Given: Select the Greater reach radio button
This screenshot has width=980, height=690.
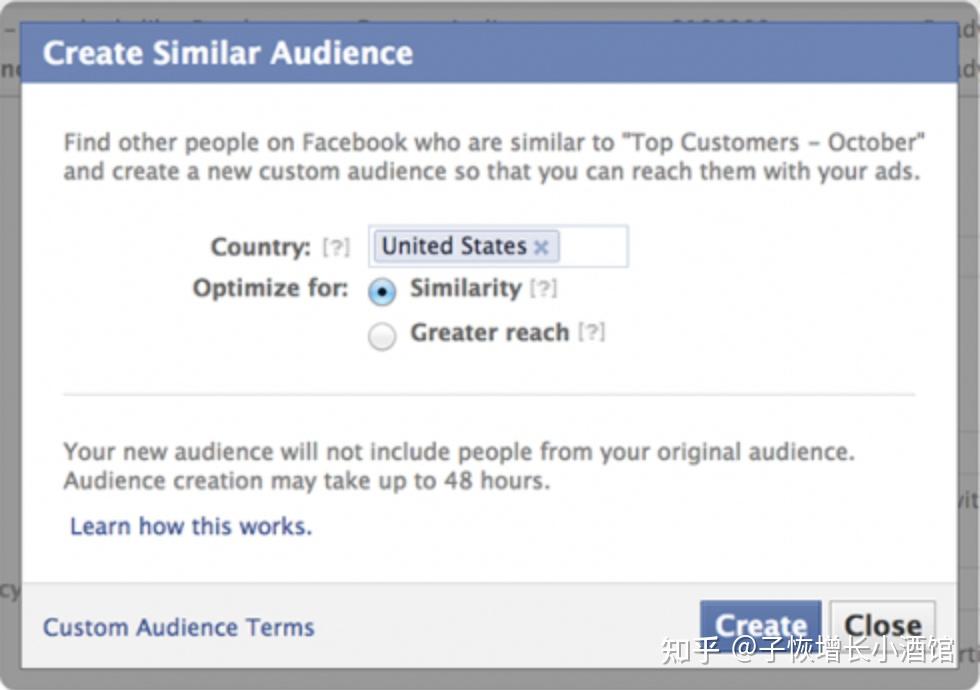Looking at the screenshot, I should click(x=382, y=336).
